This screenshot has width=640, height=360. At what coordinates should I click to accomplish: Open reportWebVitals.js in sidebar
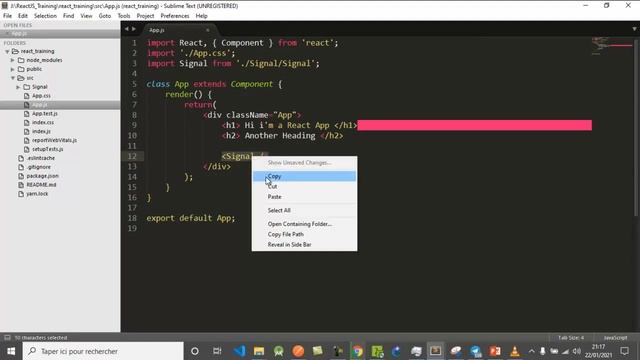coord(54,140)
